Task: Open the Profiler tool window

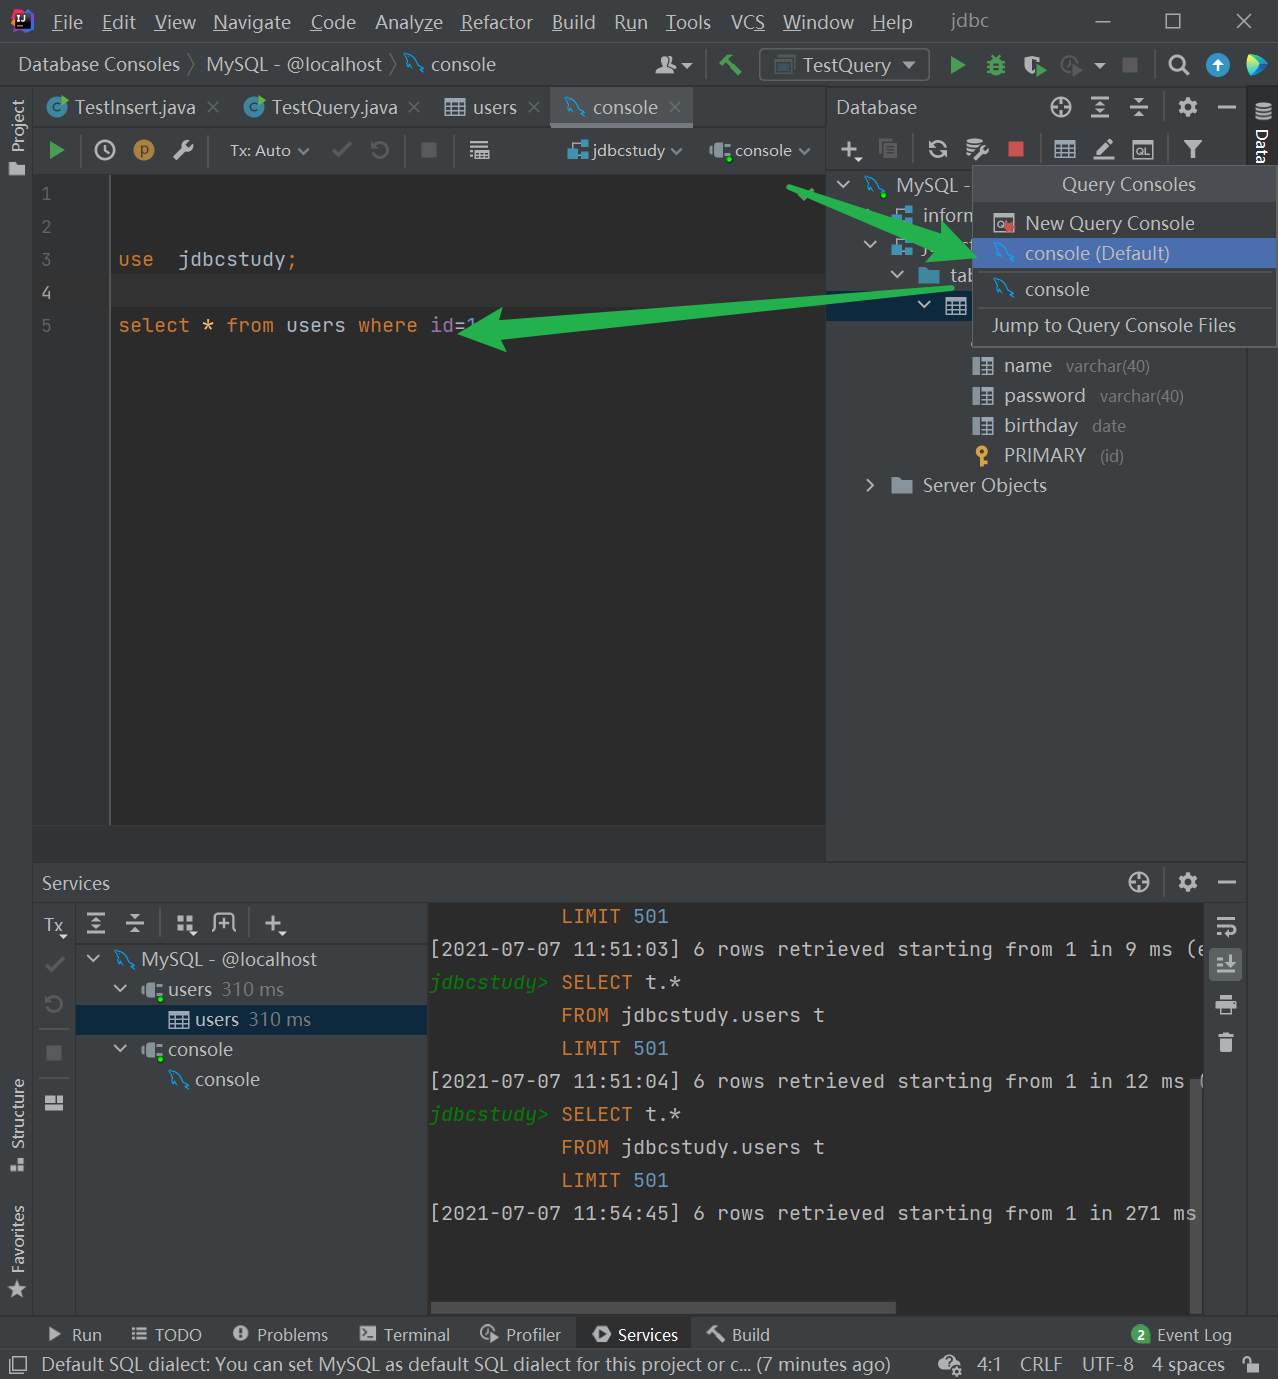Action: [521, 1335]
